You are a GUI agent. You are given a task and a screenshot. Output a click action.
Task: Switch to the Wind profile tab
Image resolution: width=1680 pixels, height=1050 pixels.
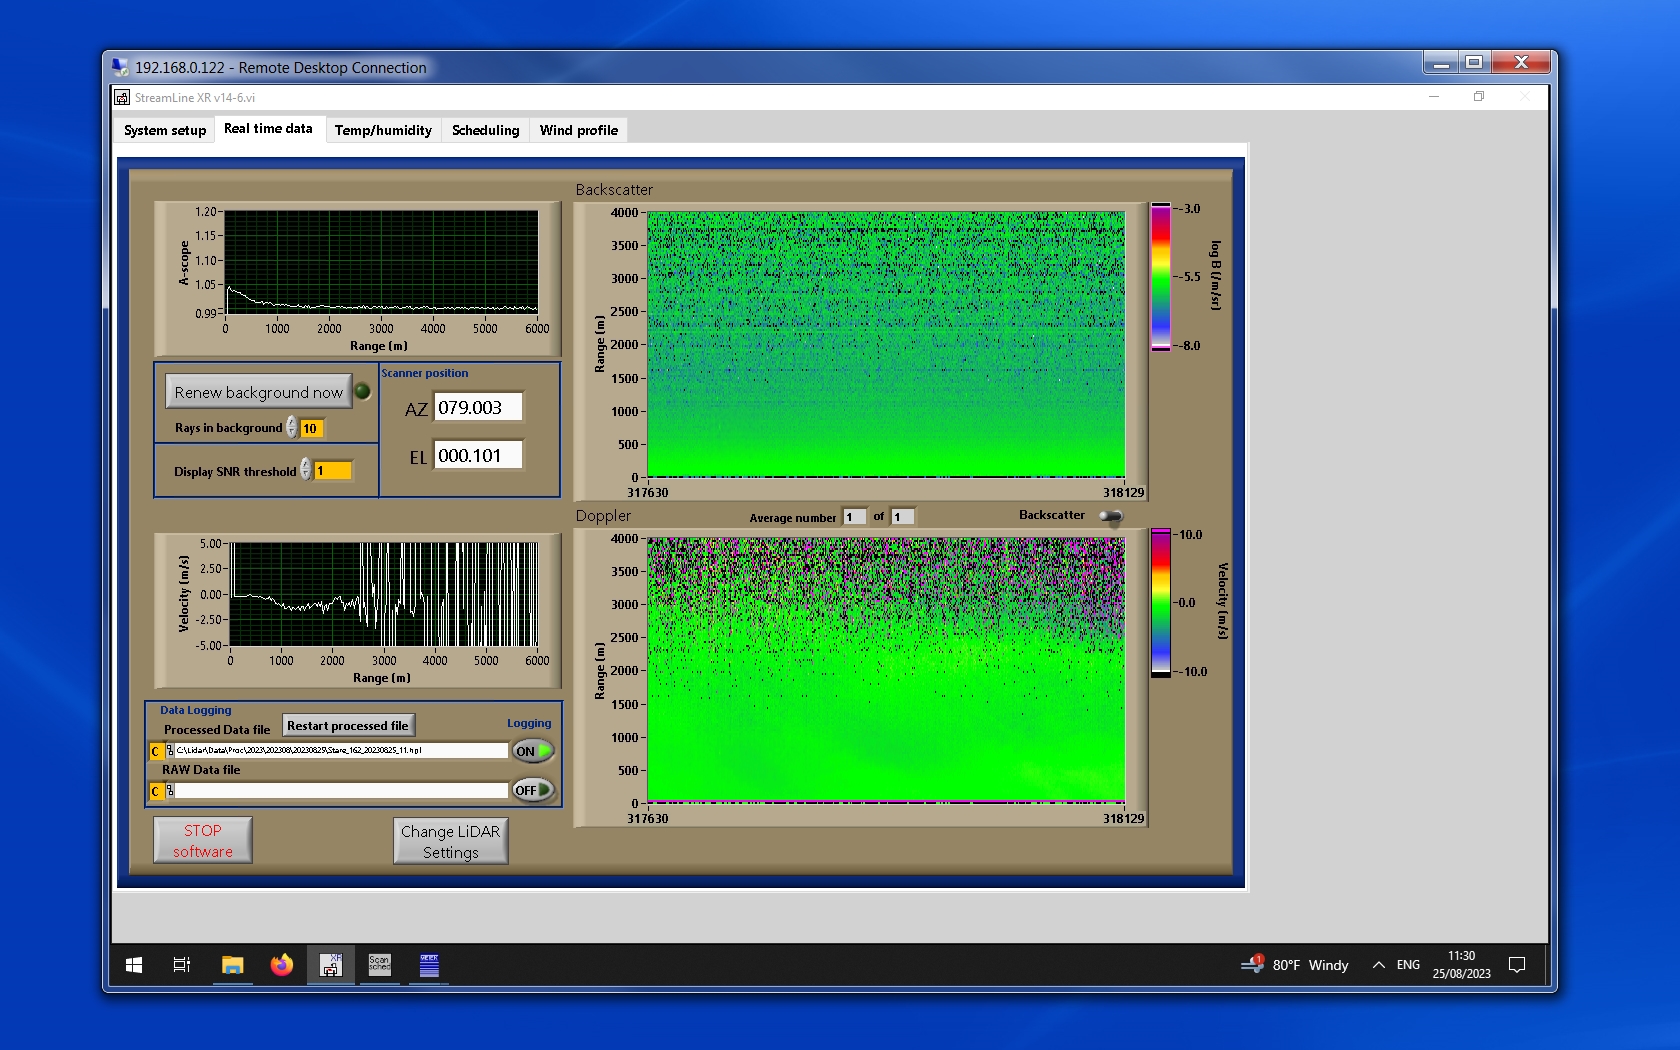tap(578, 130)
